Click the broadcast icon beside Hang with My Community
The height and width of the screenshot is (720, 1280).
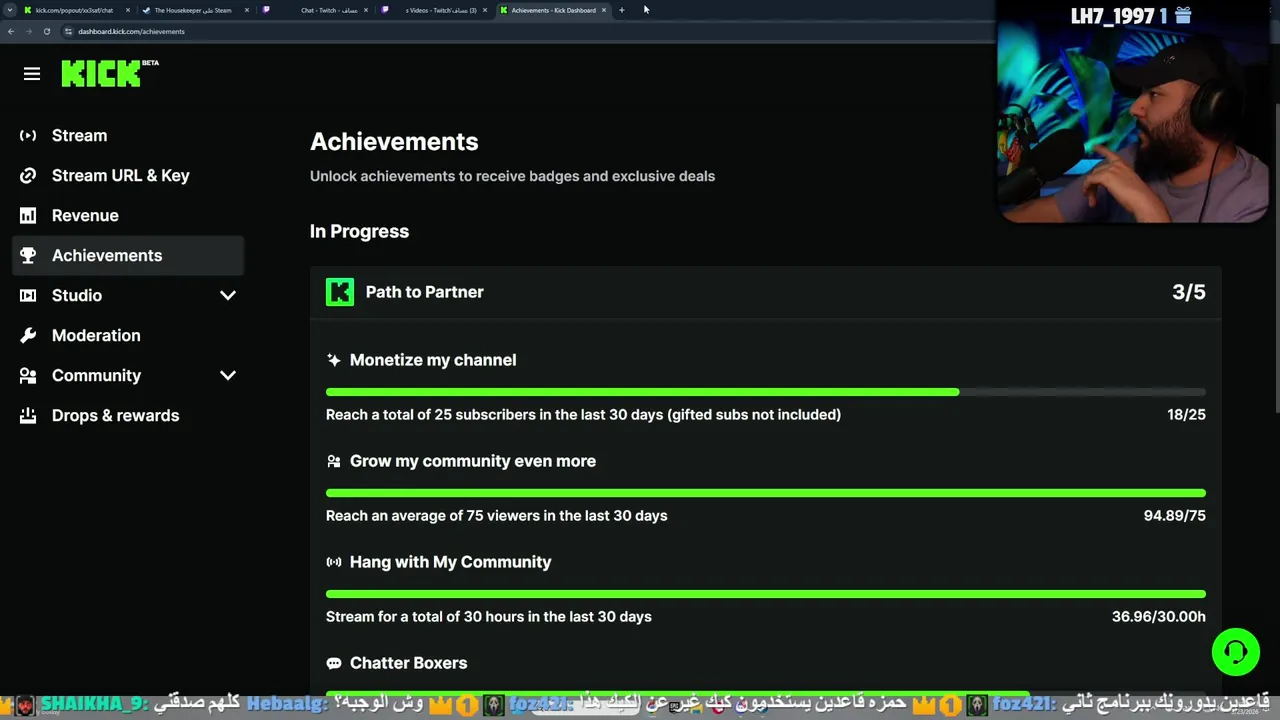click(x=334, y=562)
